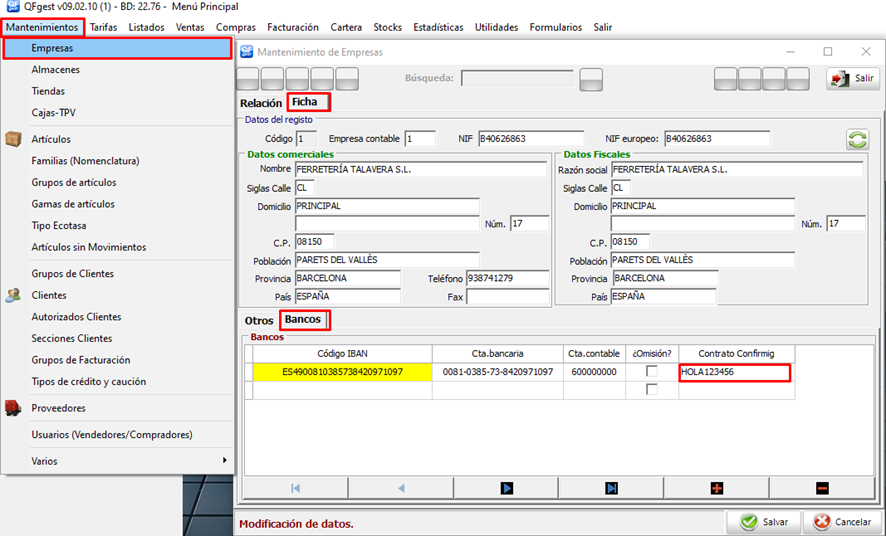Select Empresas in the Mantenimientos menu
This screenshot has height=536, width=886.
[x=118, y=48]
